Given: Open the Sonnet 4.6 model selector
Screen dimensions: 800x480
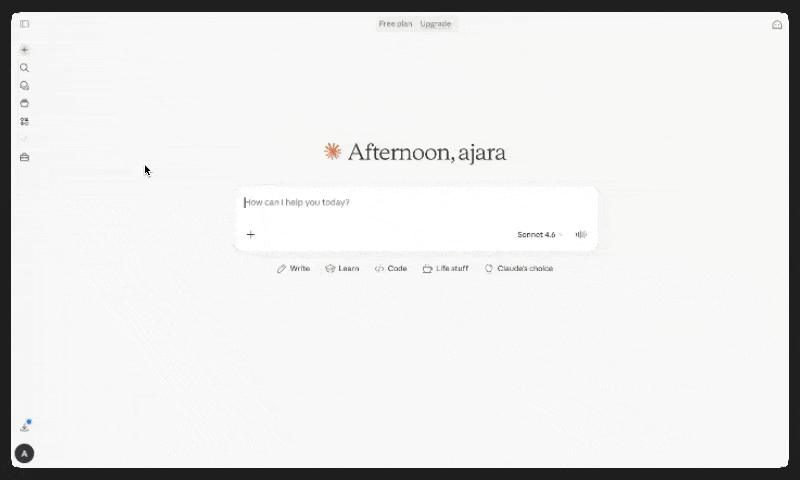Looking at the screenshot, I should click(x=540, y=235).
